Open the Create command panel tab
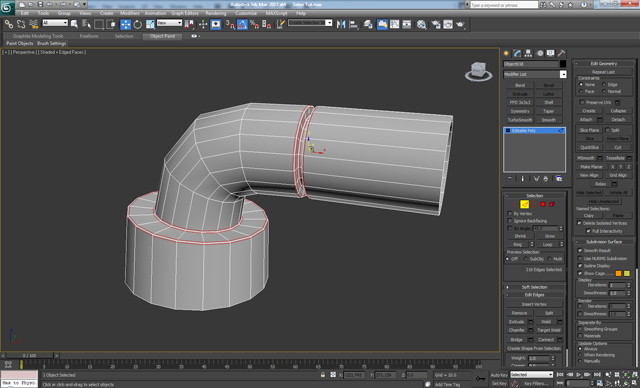 click(507, 53)
